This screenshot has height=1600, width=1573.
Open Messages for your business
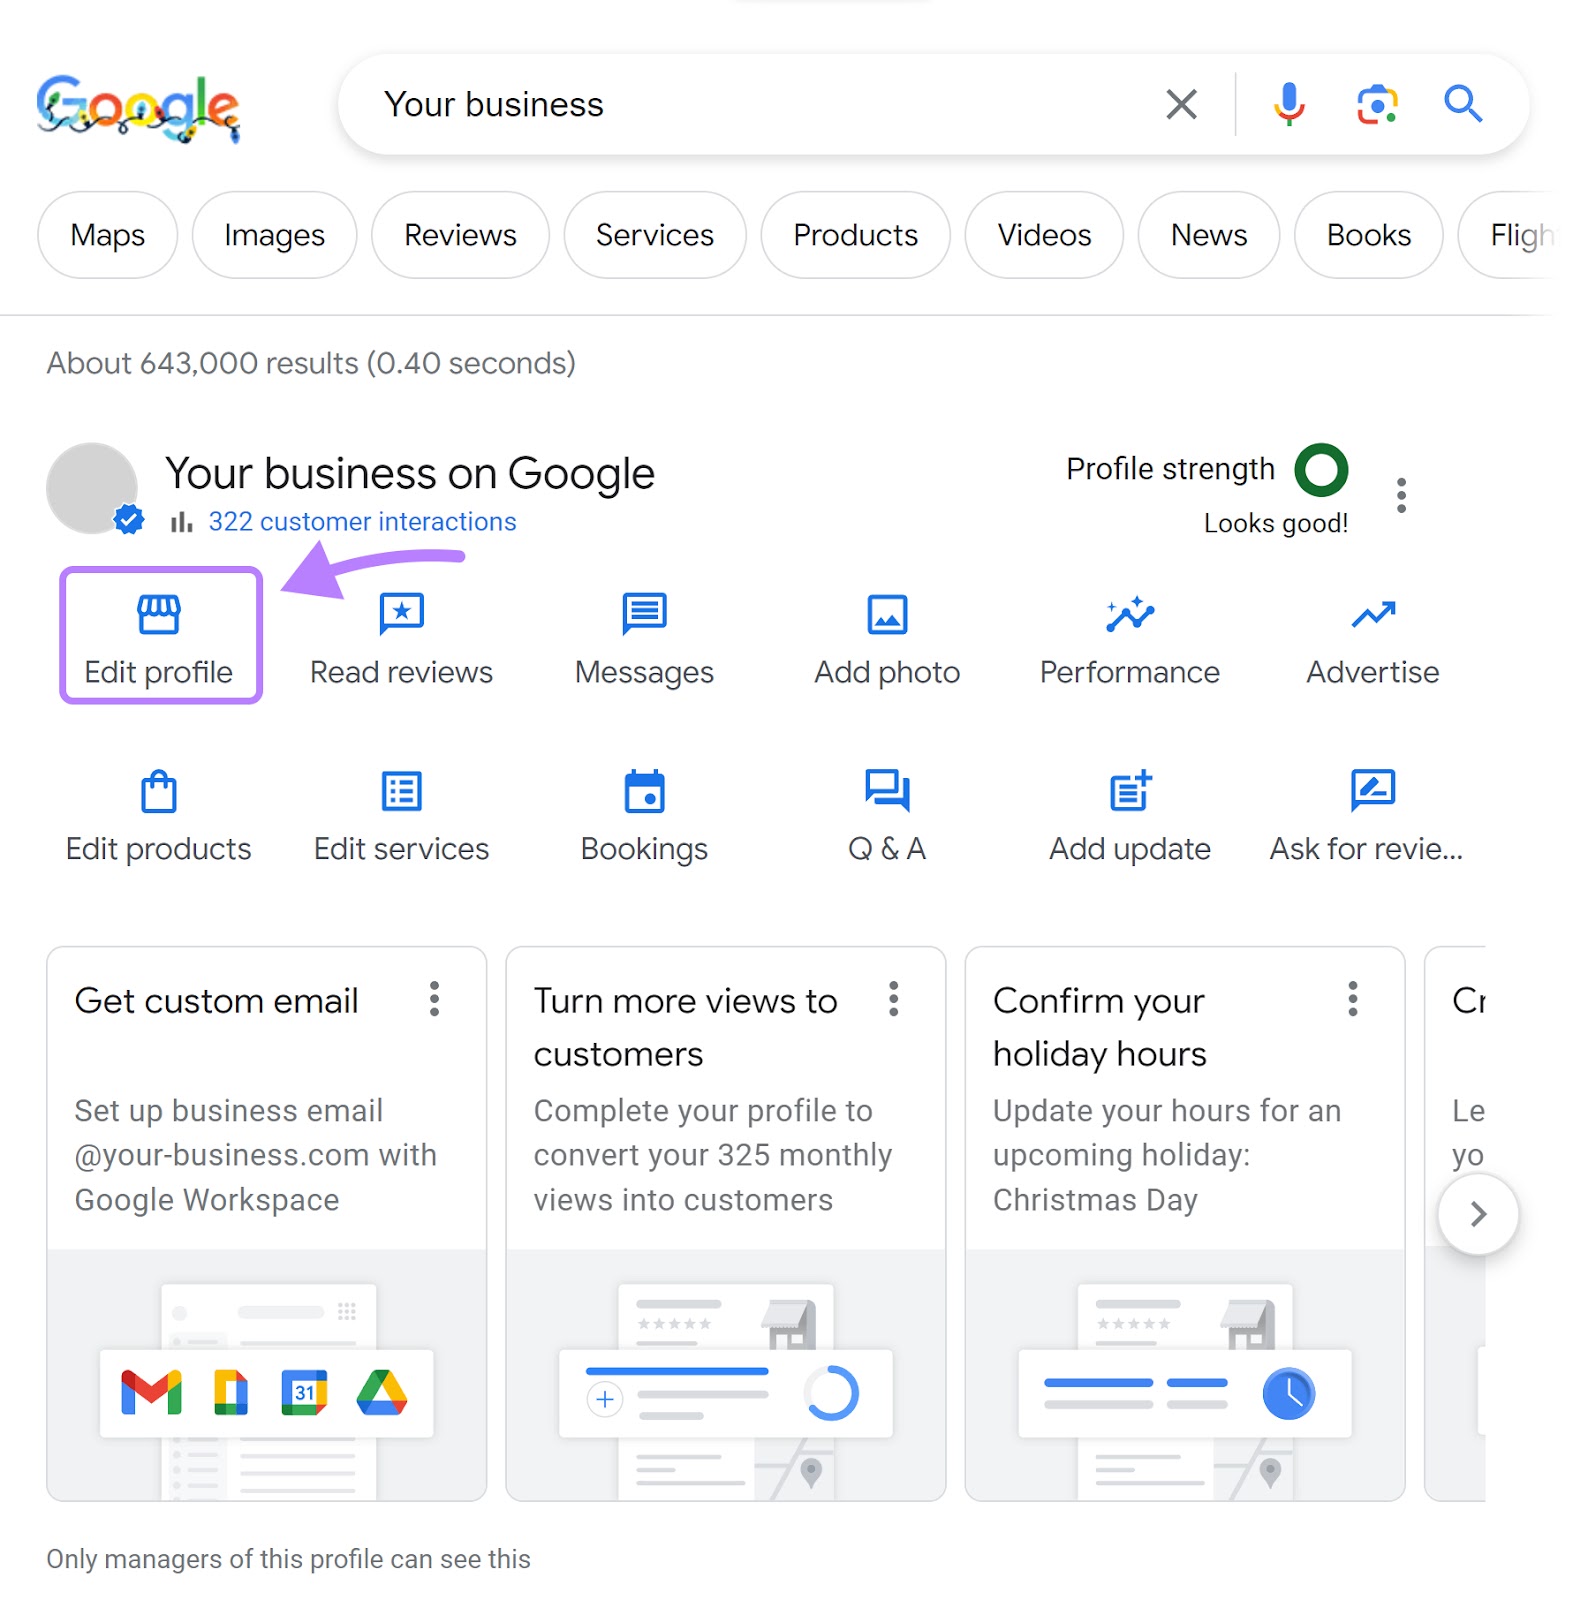643,614
